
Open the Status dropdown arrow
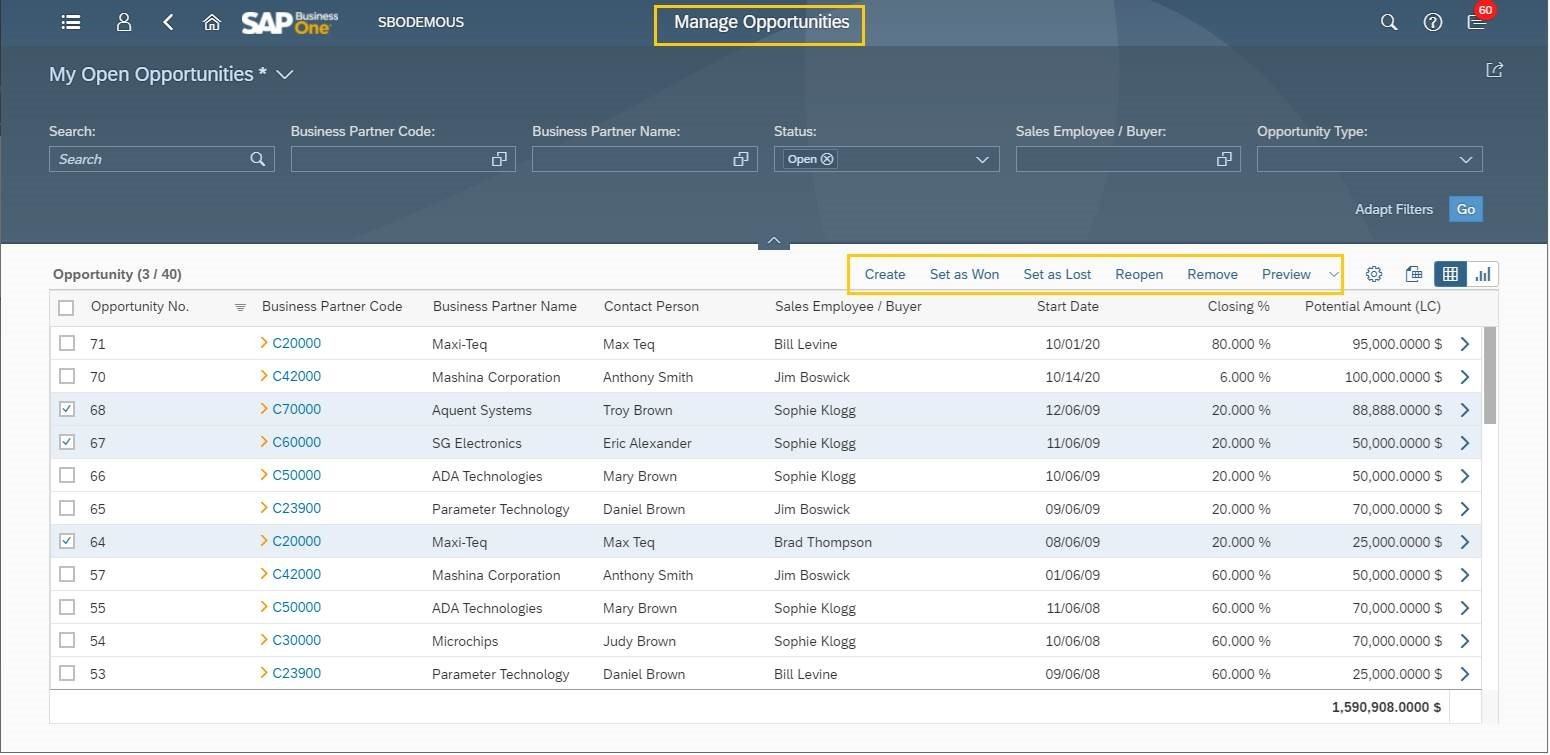coord(982,159)
